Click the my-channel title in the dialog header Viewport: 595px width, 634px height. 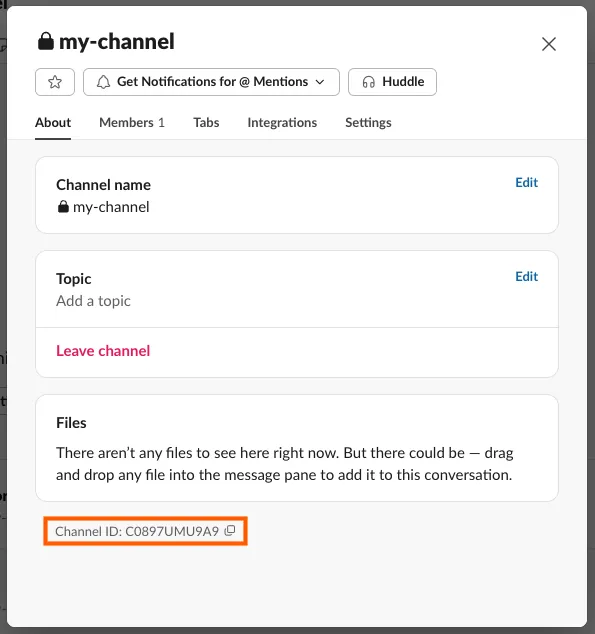[x=117, y=42]
